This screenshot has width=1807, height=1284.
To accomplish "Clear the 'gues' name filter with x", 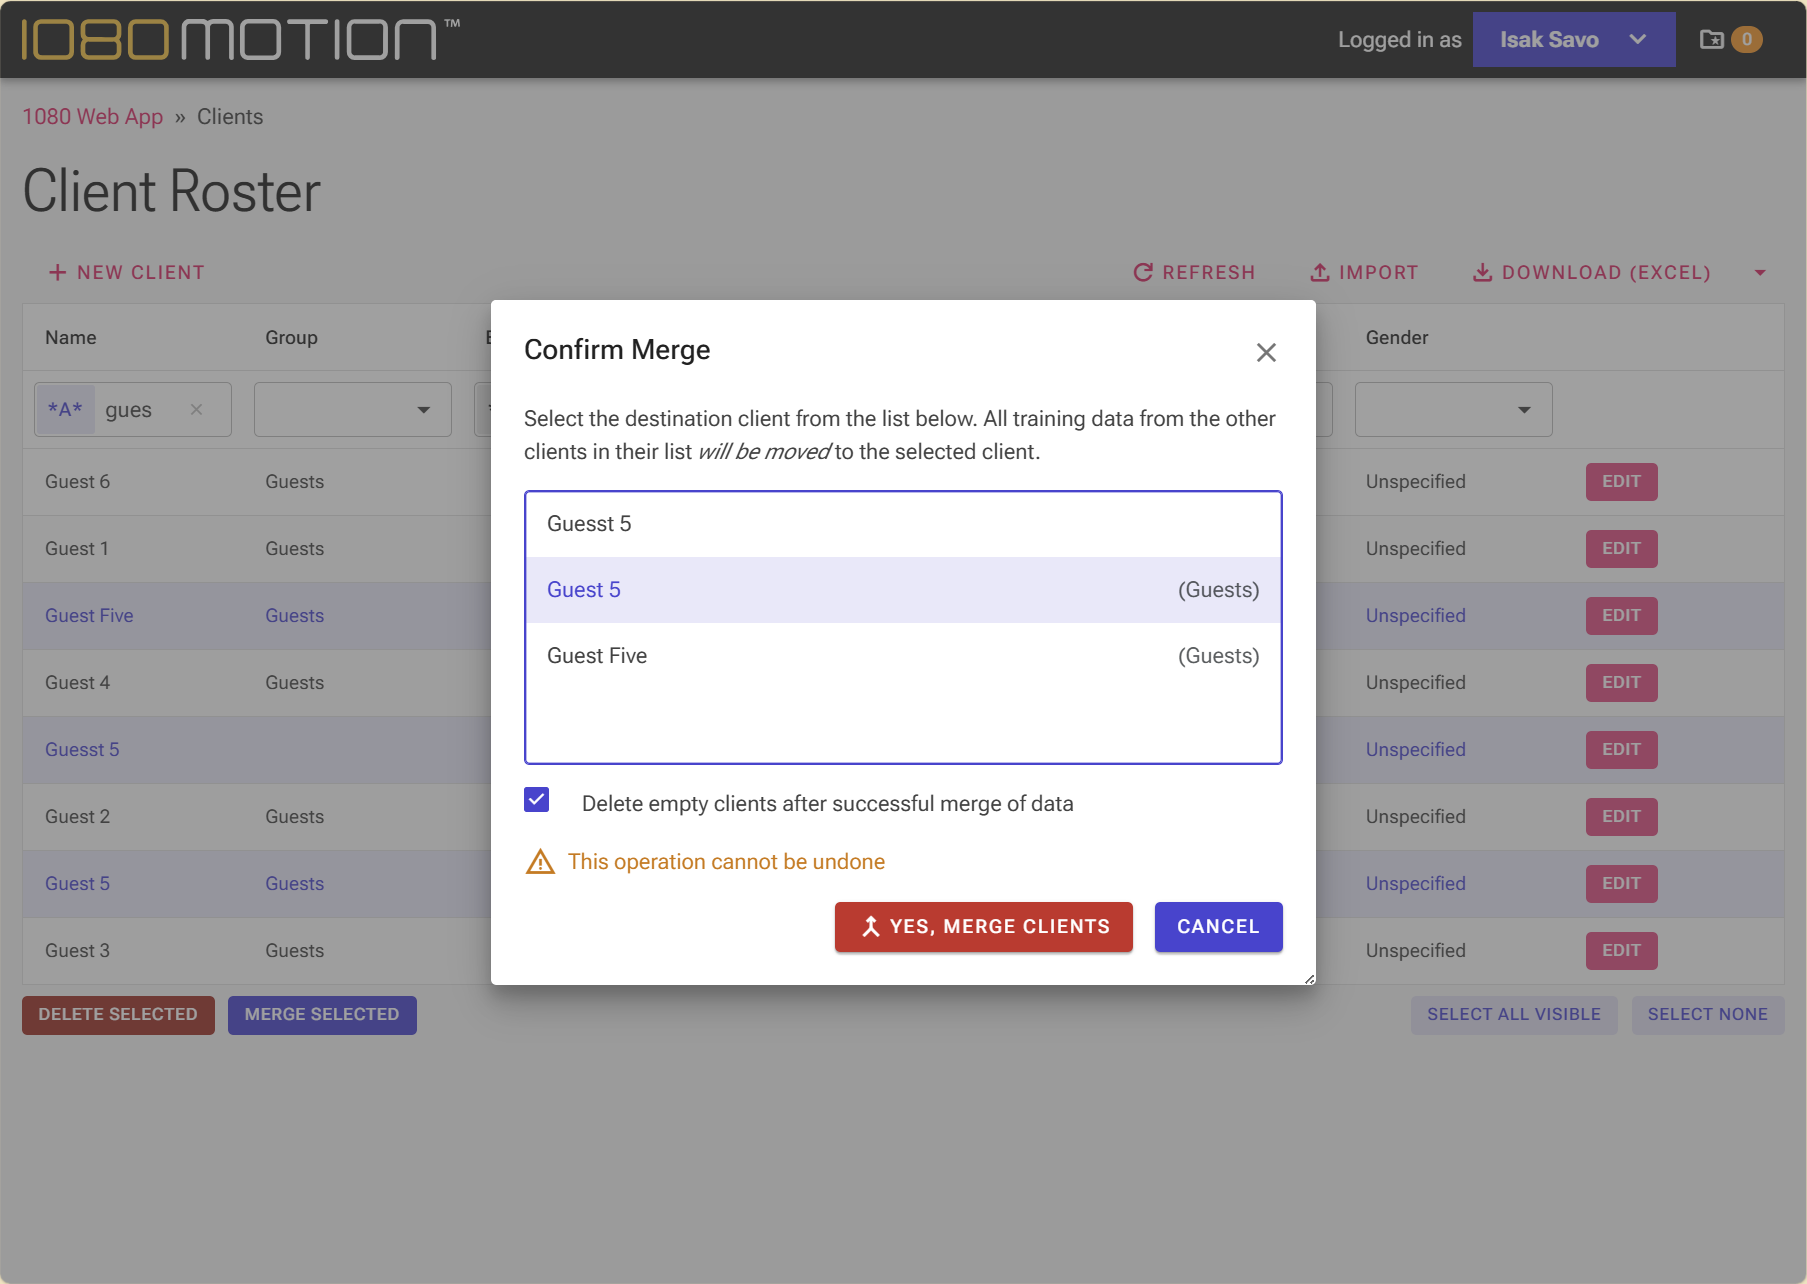I will click(x=196, y=409).
